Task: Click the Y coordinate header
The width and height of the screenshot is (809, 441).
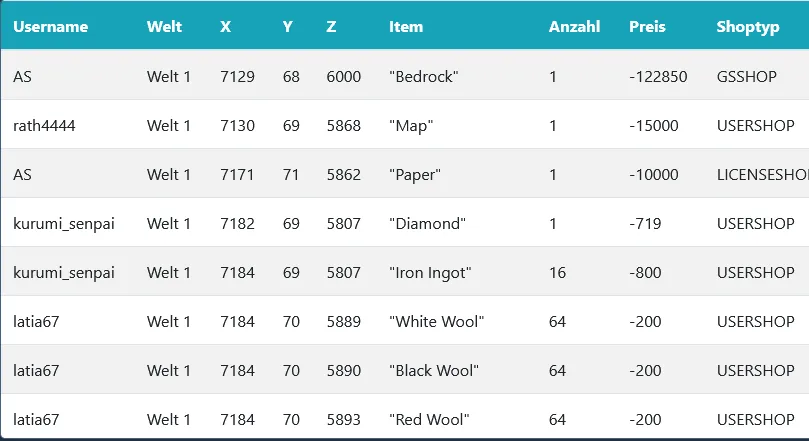Action: tap(288, 27)
